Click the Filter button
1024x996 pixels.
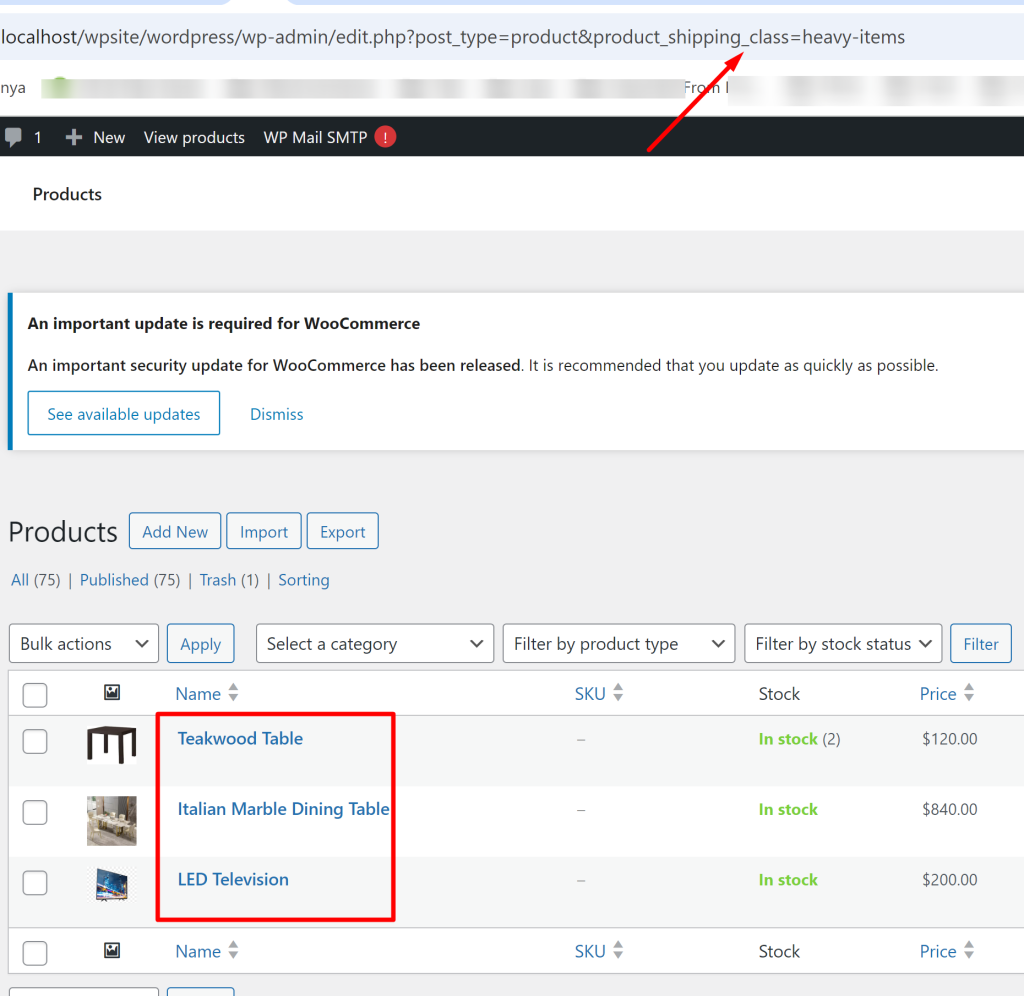(980, 643)
